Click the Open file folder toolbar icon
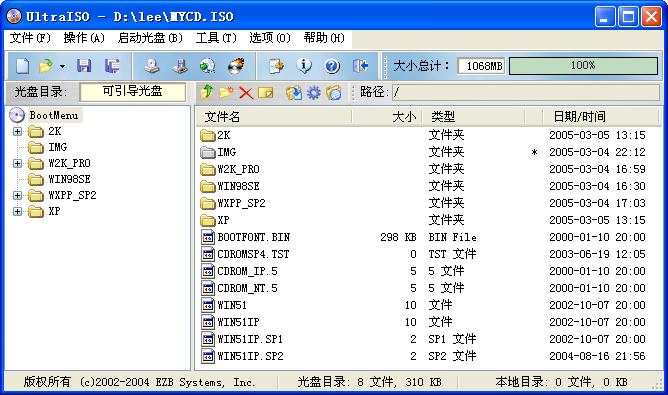Screen dimensions: 668x395 pyautogui.click(x=46, y=66)
